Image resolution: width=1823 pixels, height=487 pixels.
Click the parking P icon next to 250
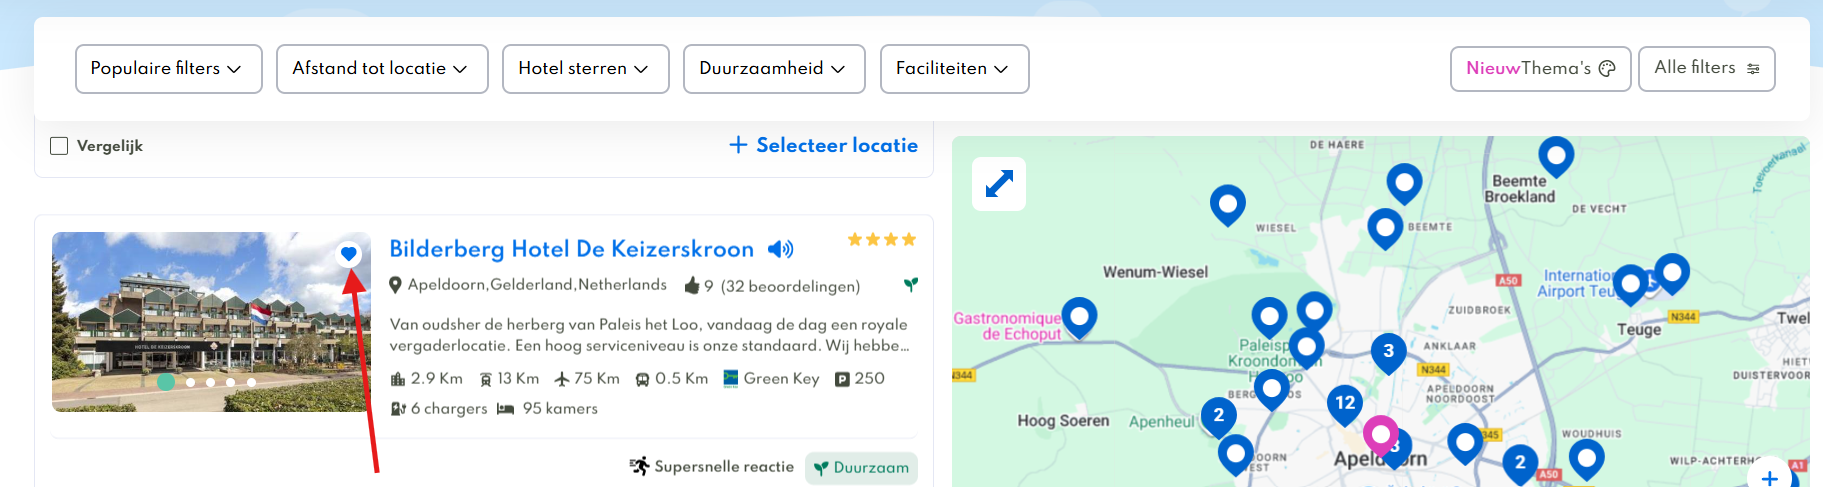842,379
